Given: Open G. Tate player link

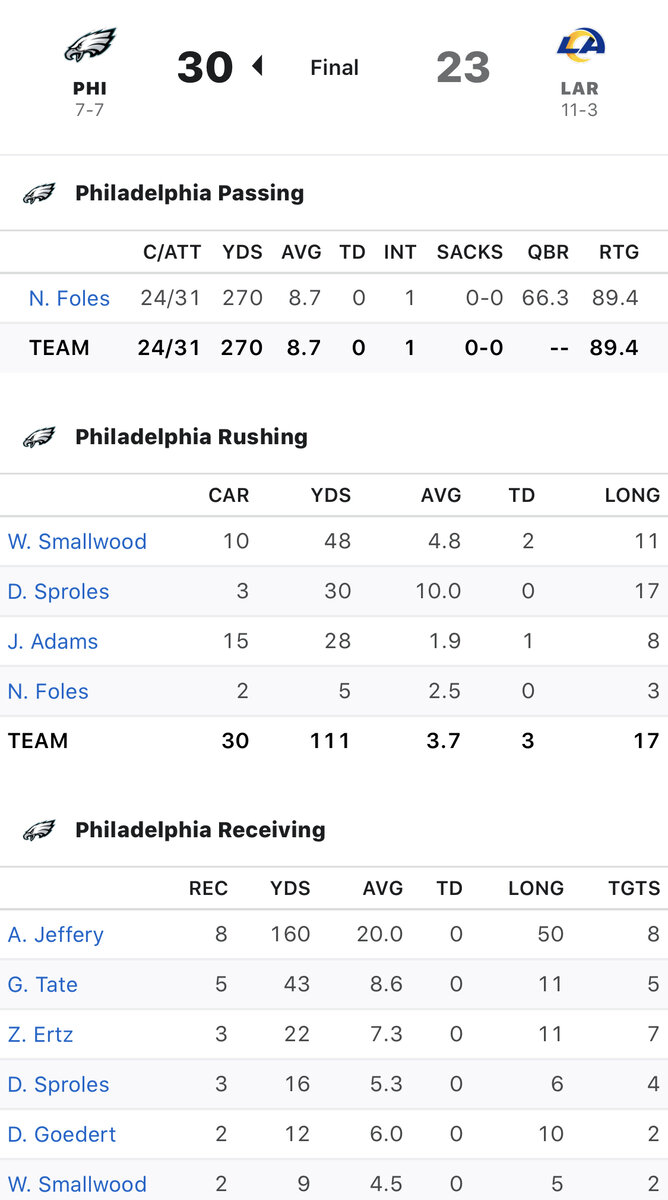Looking at the screenshot, I should point(43,984).
